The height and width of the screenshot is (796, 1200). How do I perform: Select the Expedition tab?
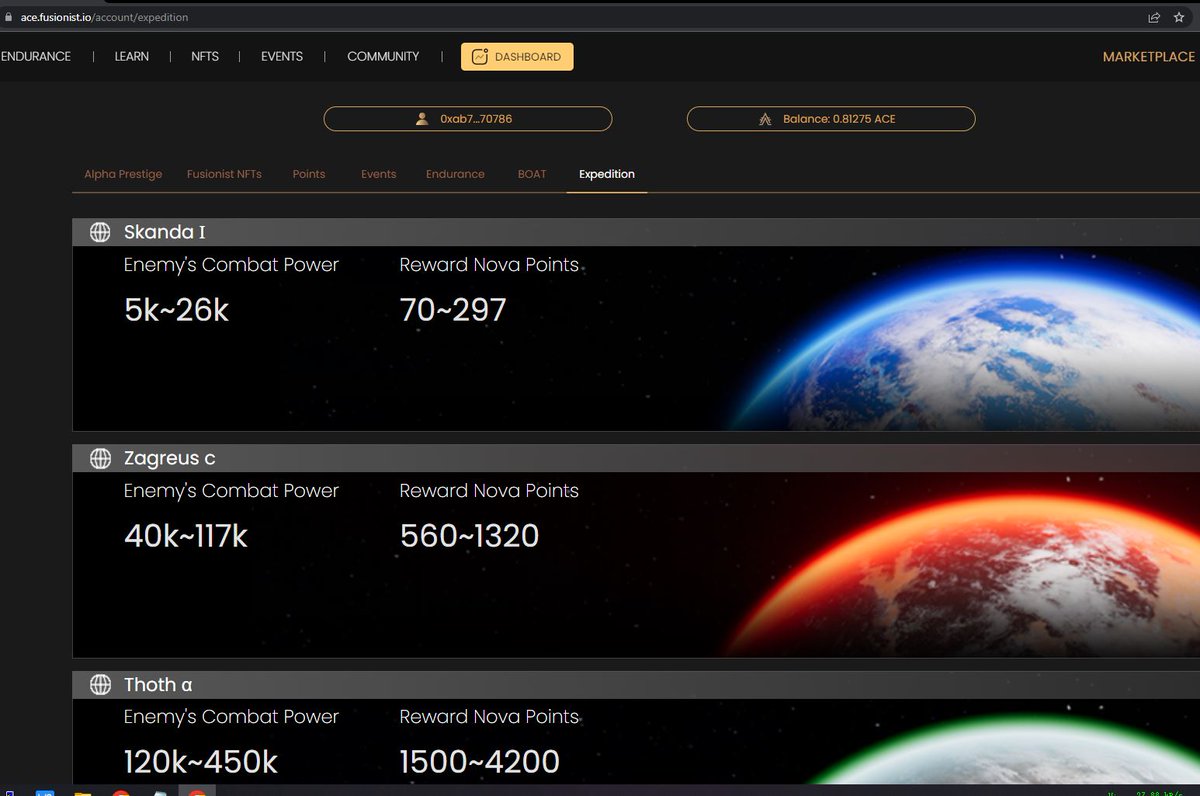point(607,174)
